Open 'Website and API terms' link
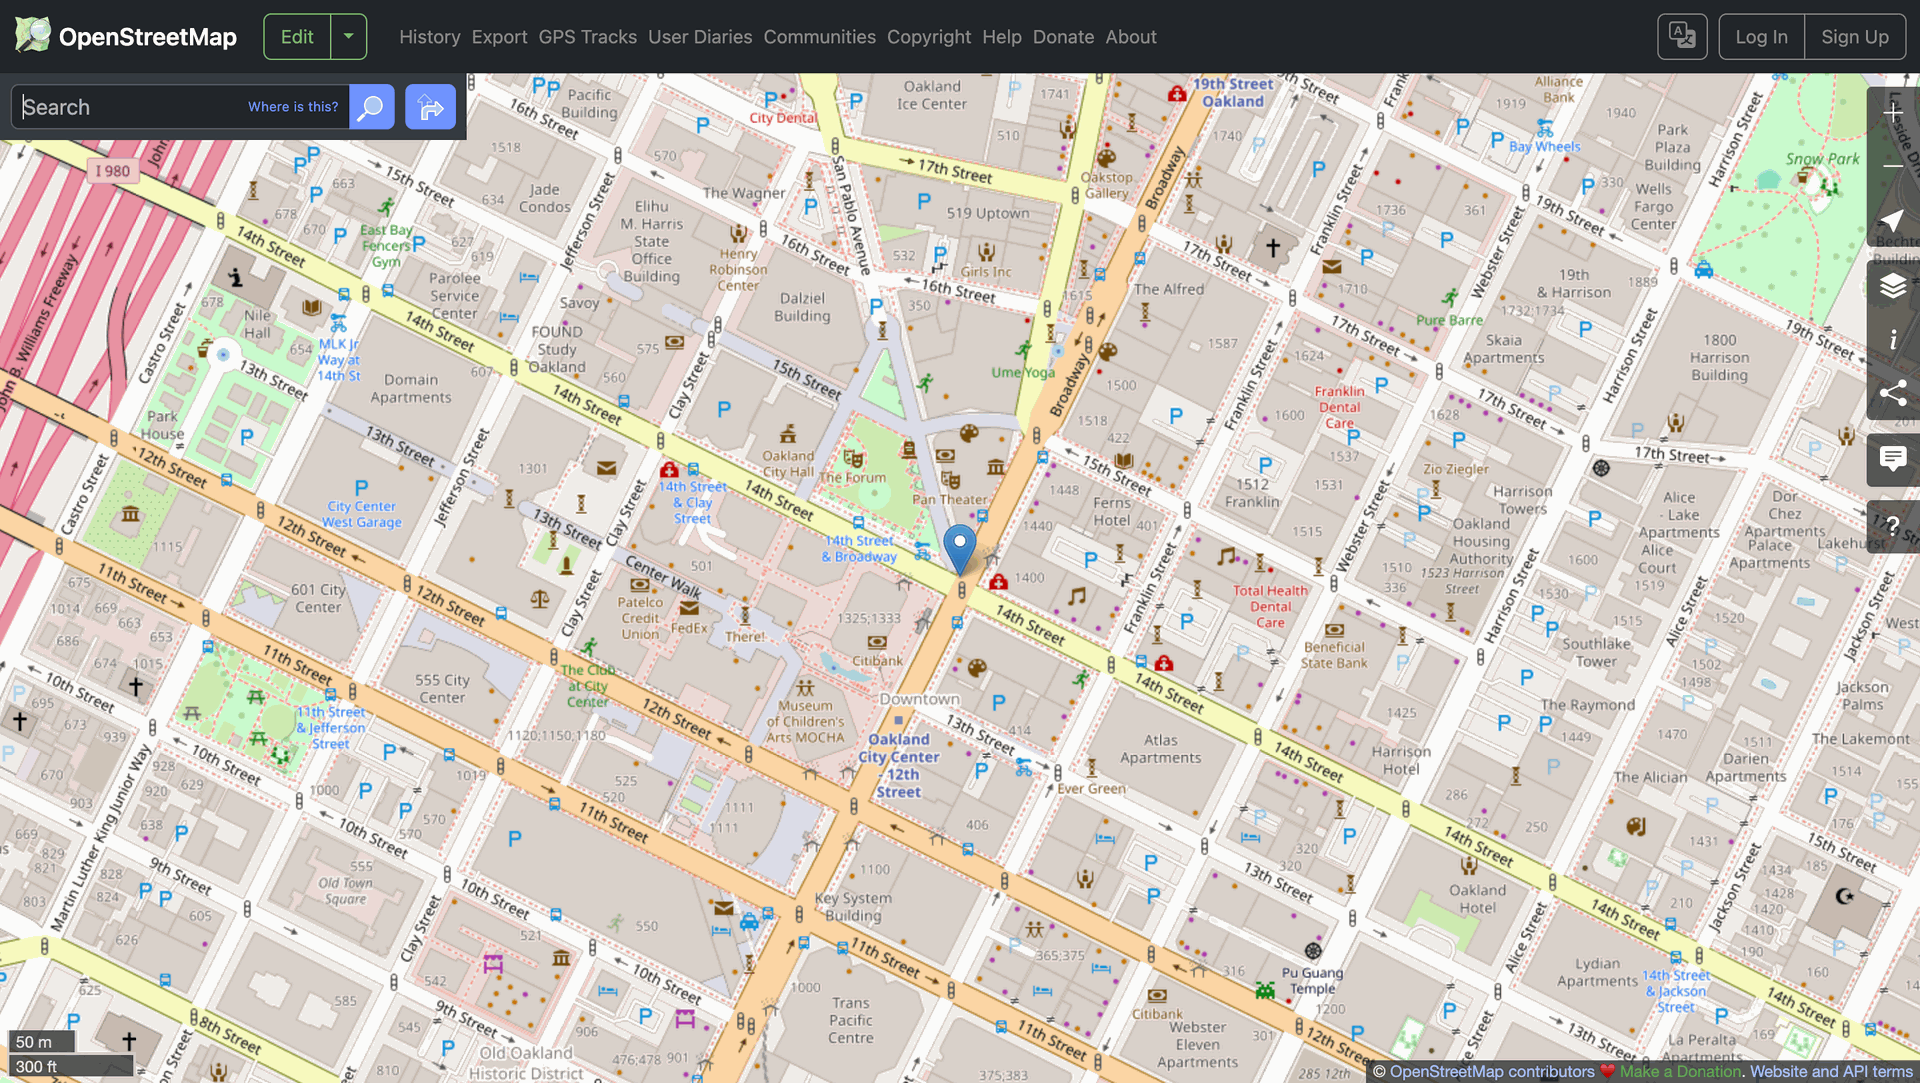 point(1831,1071)
